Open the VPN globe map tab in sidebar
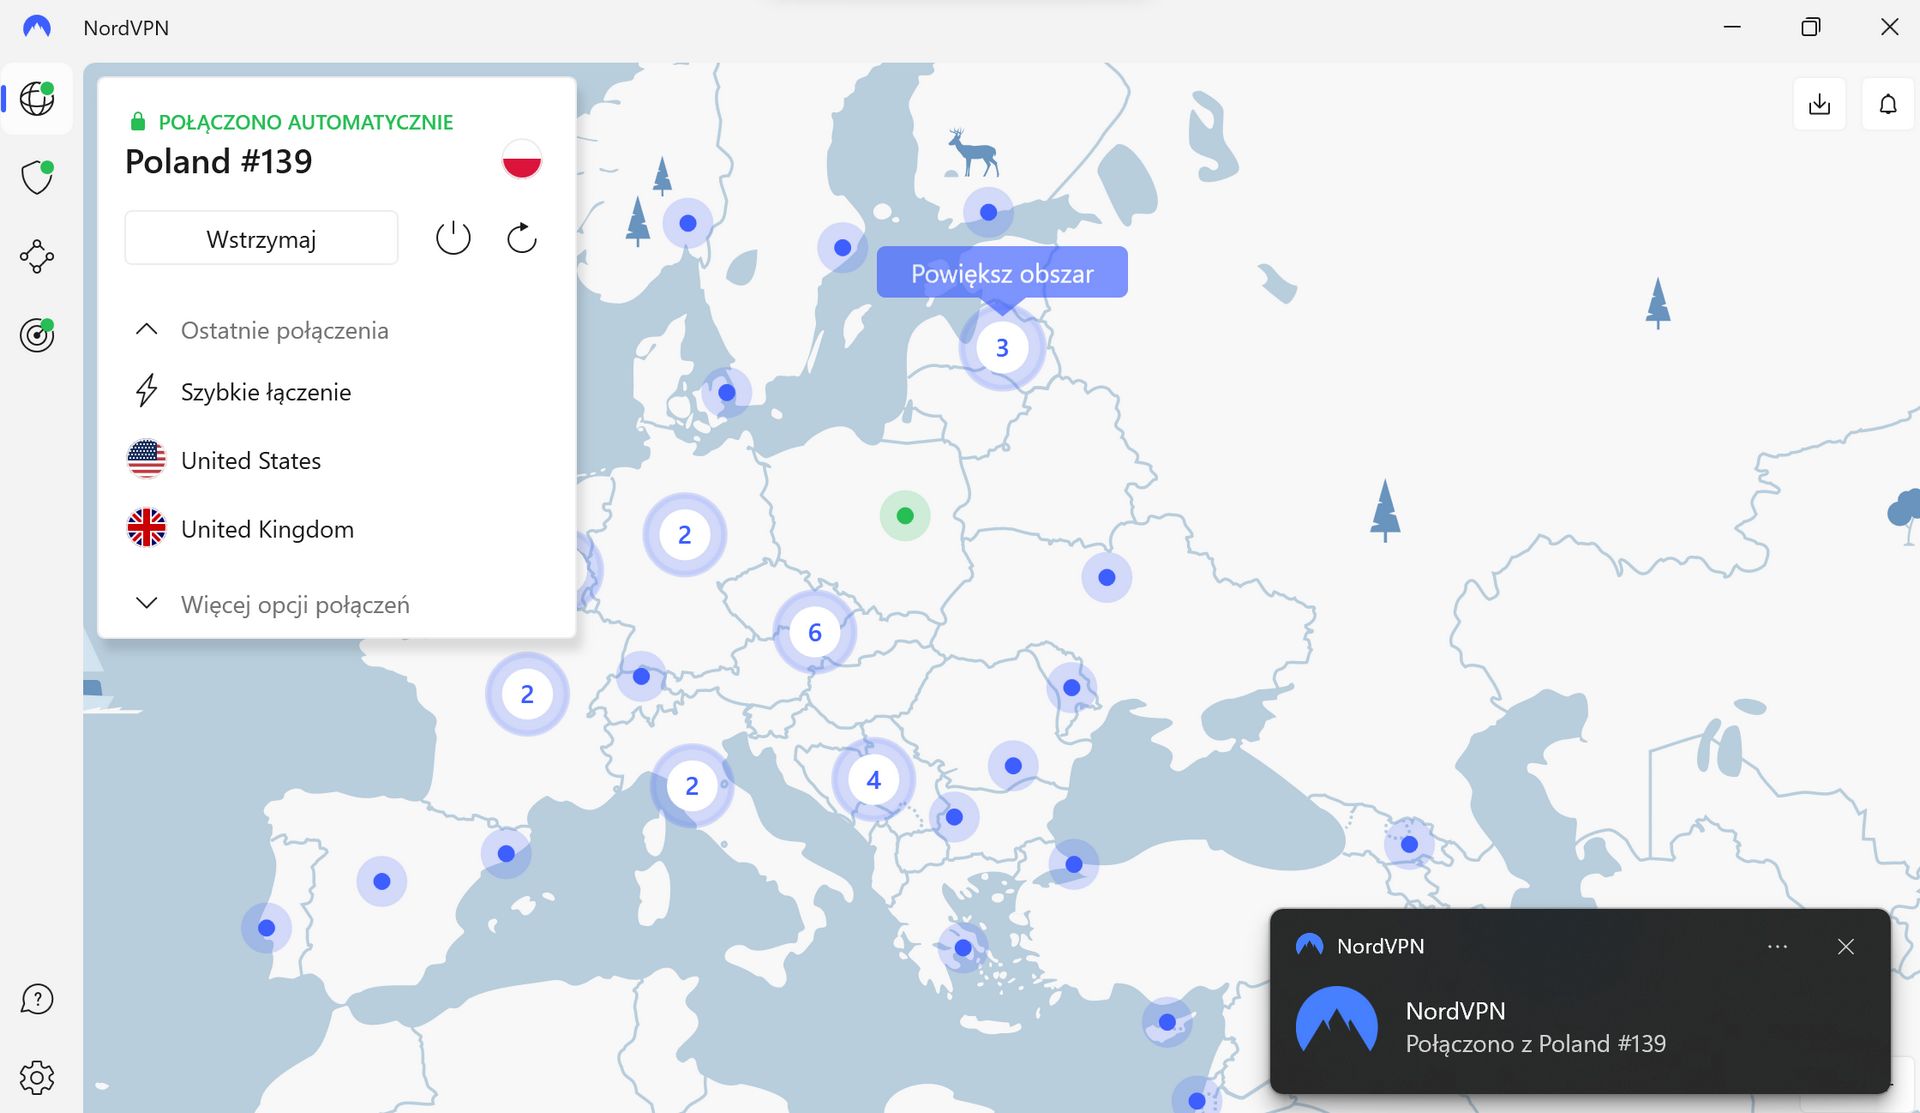The width and height of the screenshot is (1920, 1113). 37,98
